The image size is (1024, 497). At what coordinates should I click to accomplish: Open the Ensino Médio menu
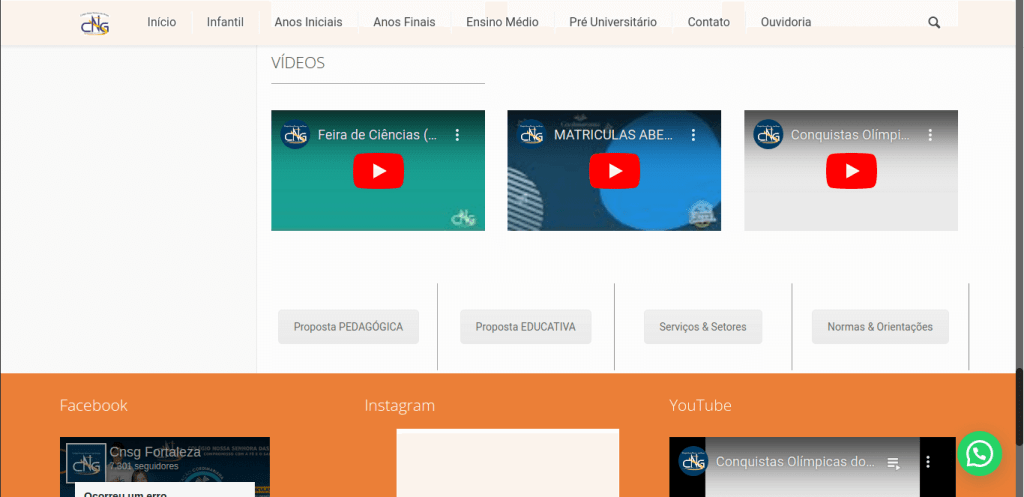[x=502, y=22]
